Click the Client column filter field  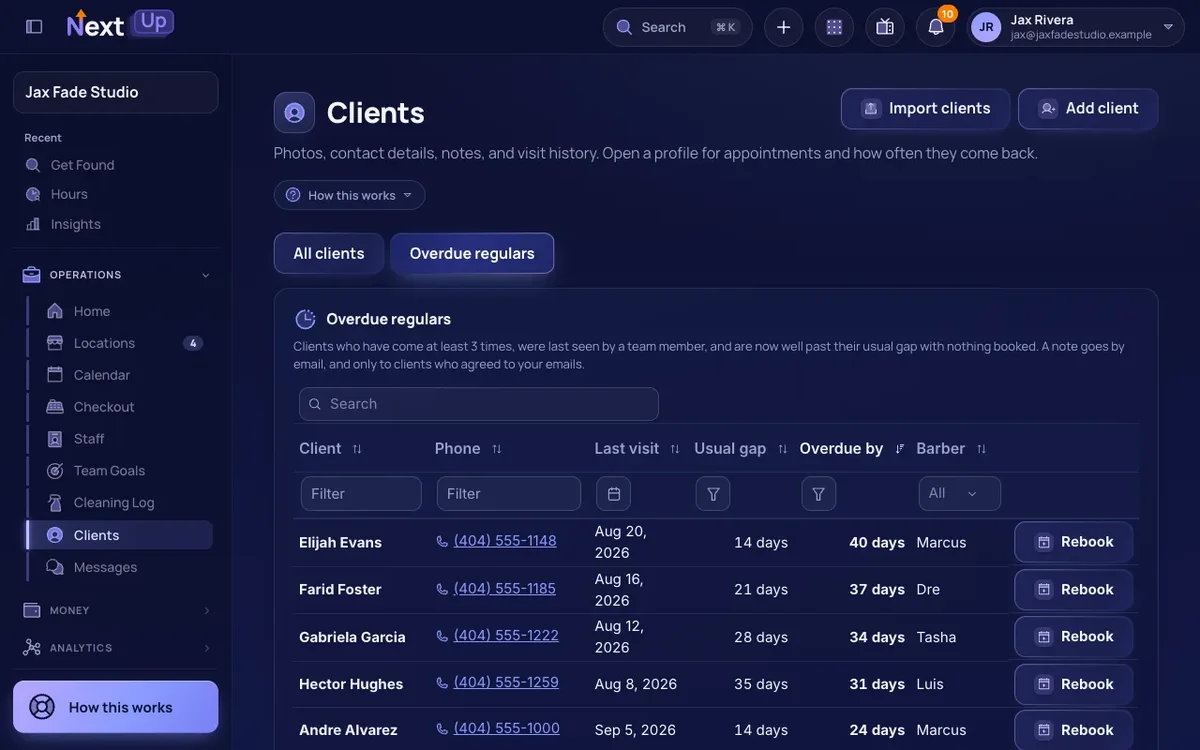pos(361,494)
